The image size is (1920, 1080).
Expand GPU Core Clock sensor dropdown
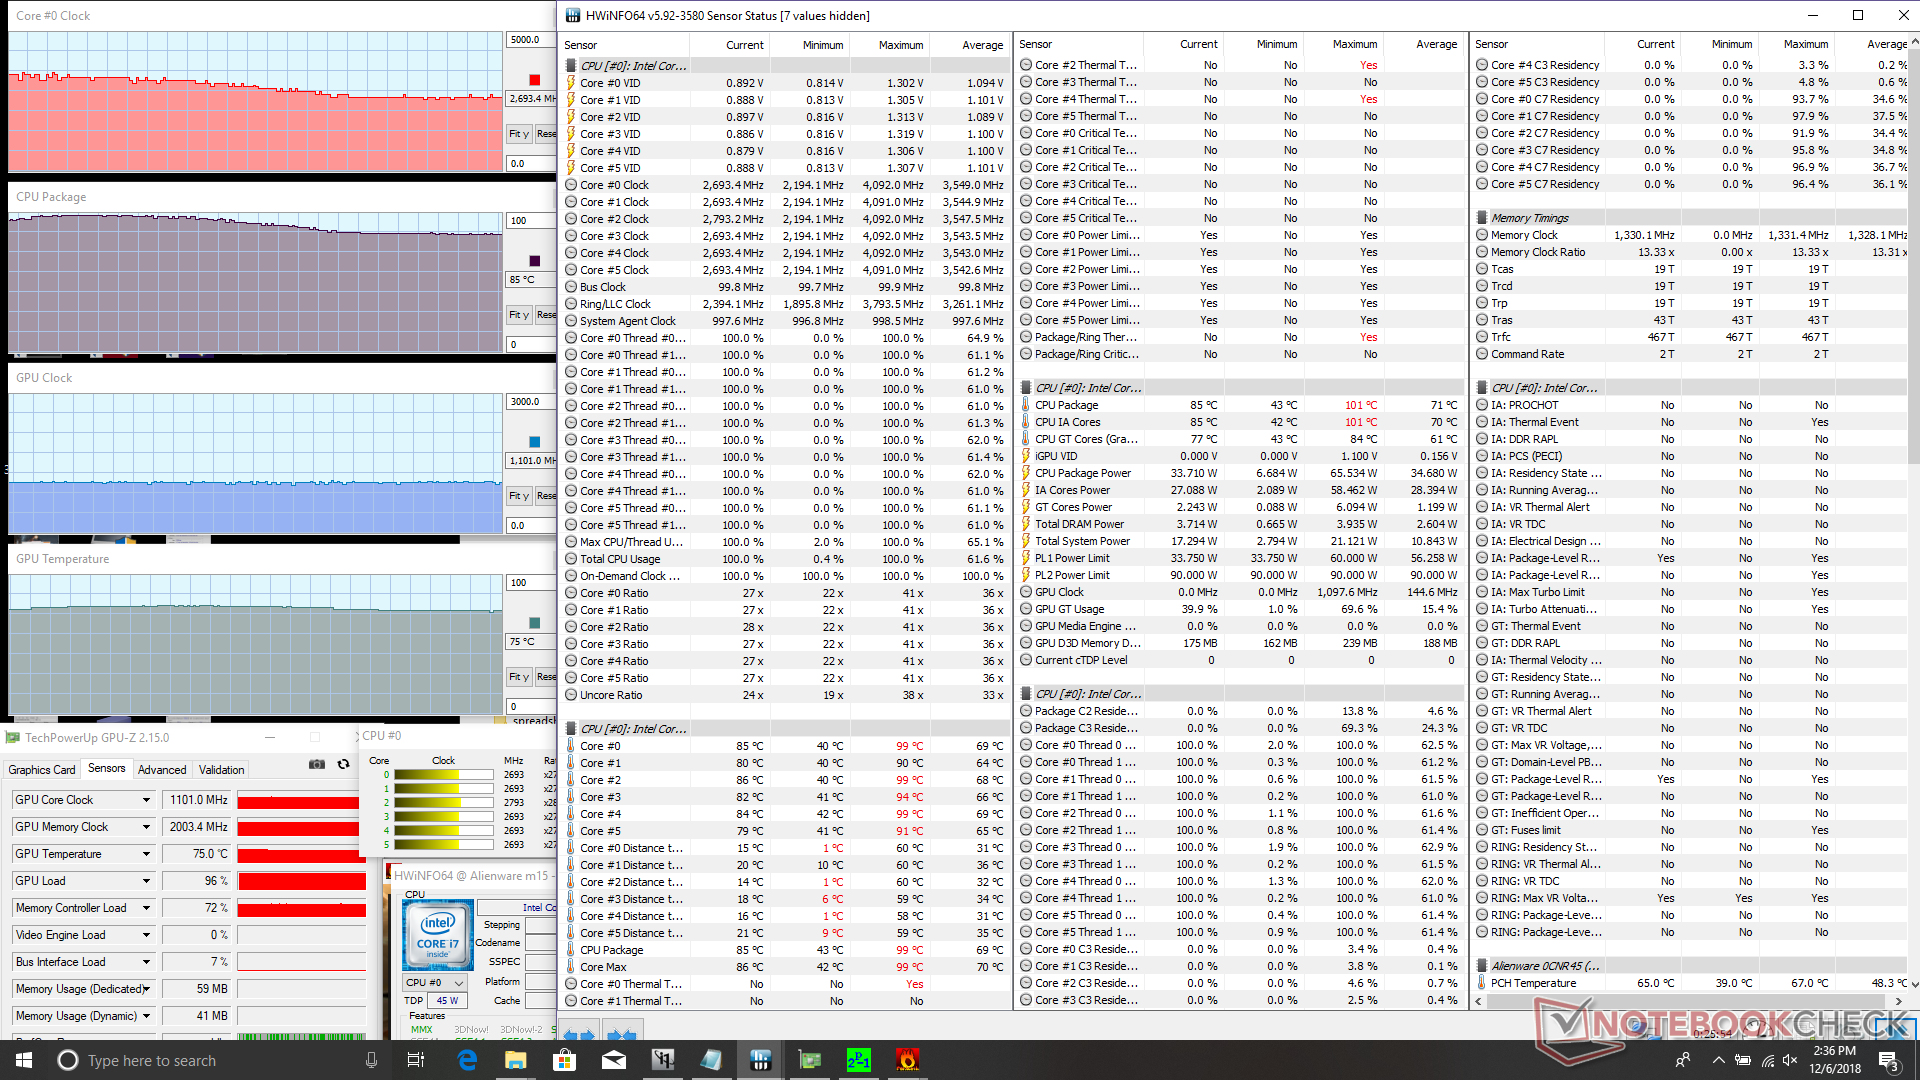[146, 800]
